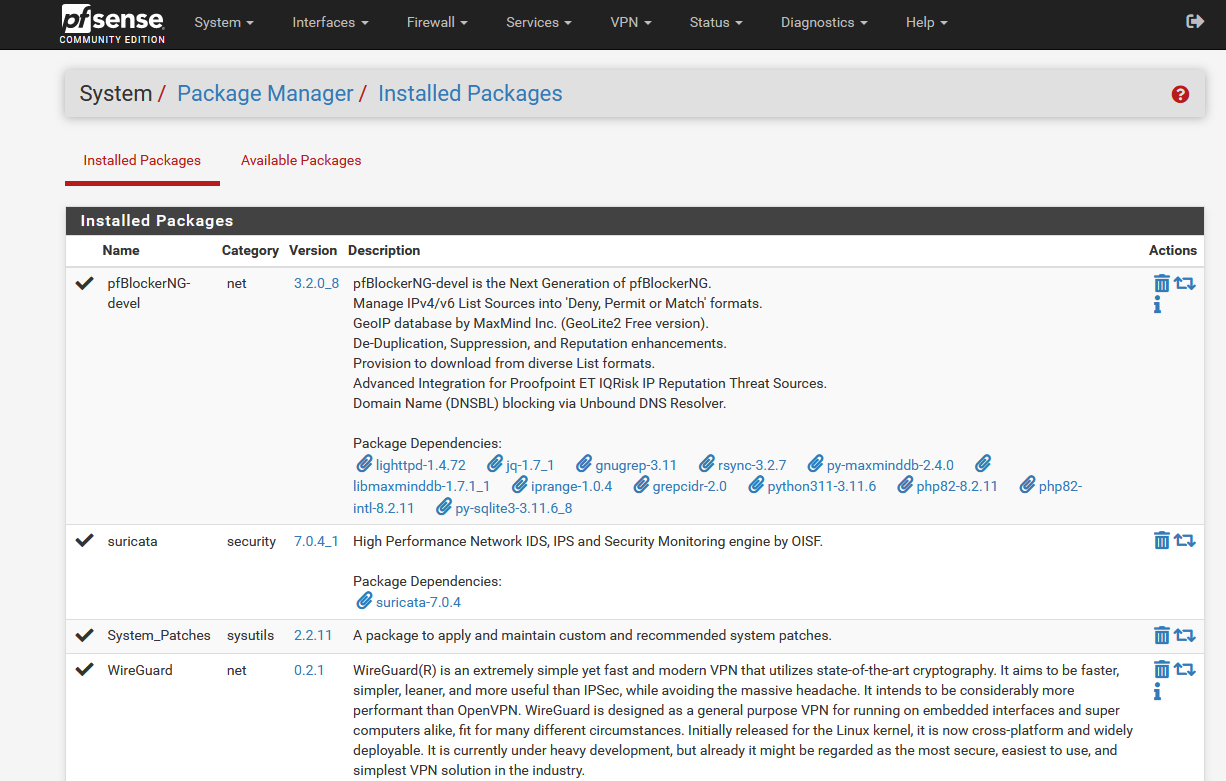
Task: Click the red help question mark icon
Action: tap(1180, 94)
